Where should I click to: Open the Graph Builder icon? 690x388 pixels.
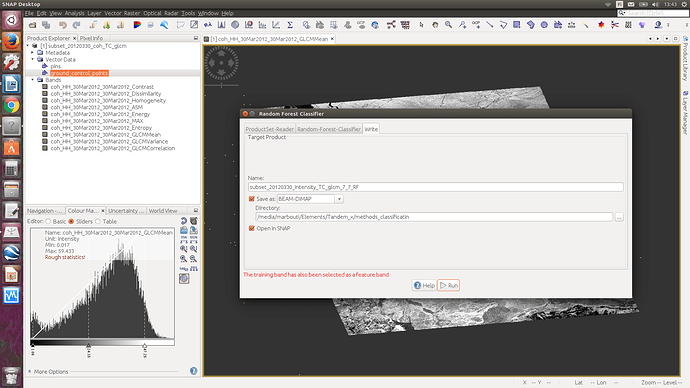pos(391,25)
